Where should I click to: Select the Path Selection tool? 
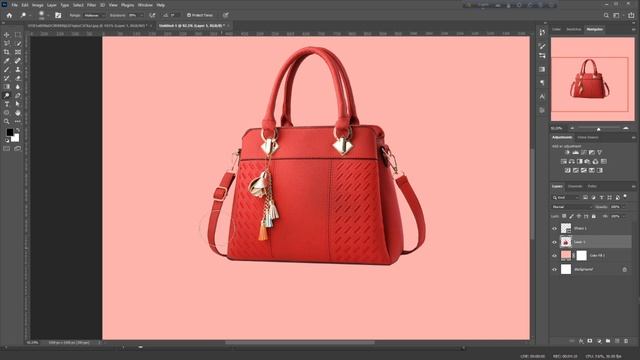coord(18,104)
